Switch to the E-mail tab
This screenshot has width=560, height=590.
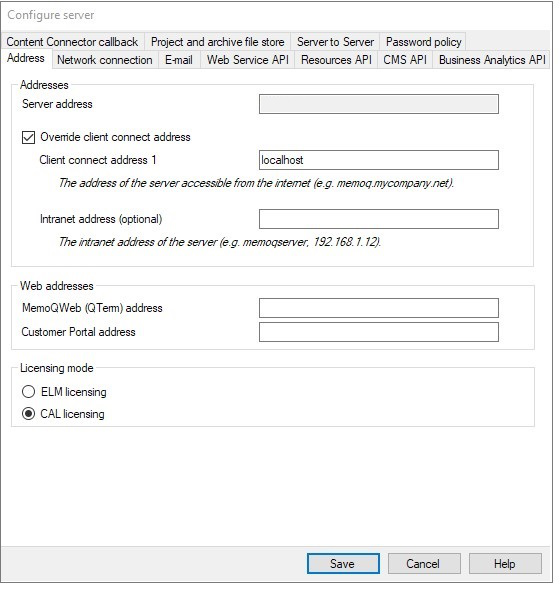(179, 60)
